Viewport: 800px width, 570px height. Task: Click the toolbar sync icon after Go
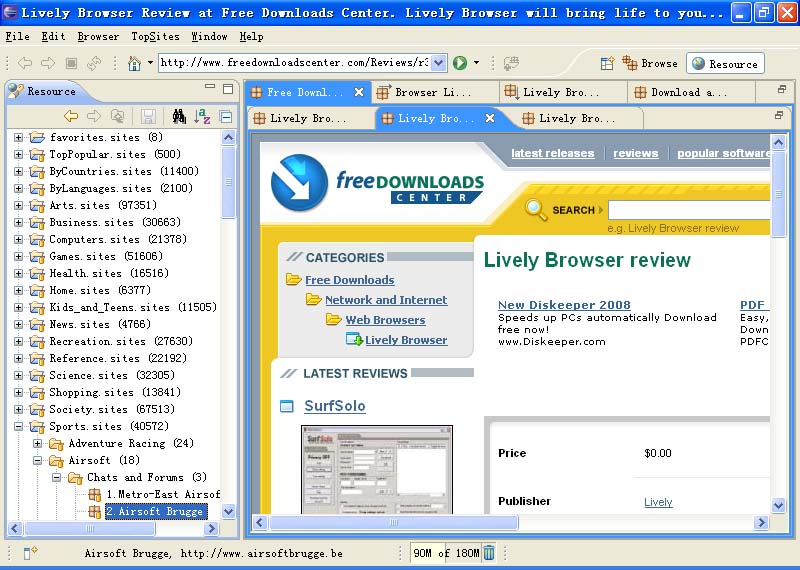pos(511,63)
